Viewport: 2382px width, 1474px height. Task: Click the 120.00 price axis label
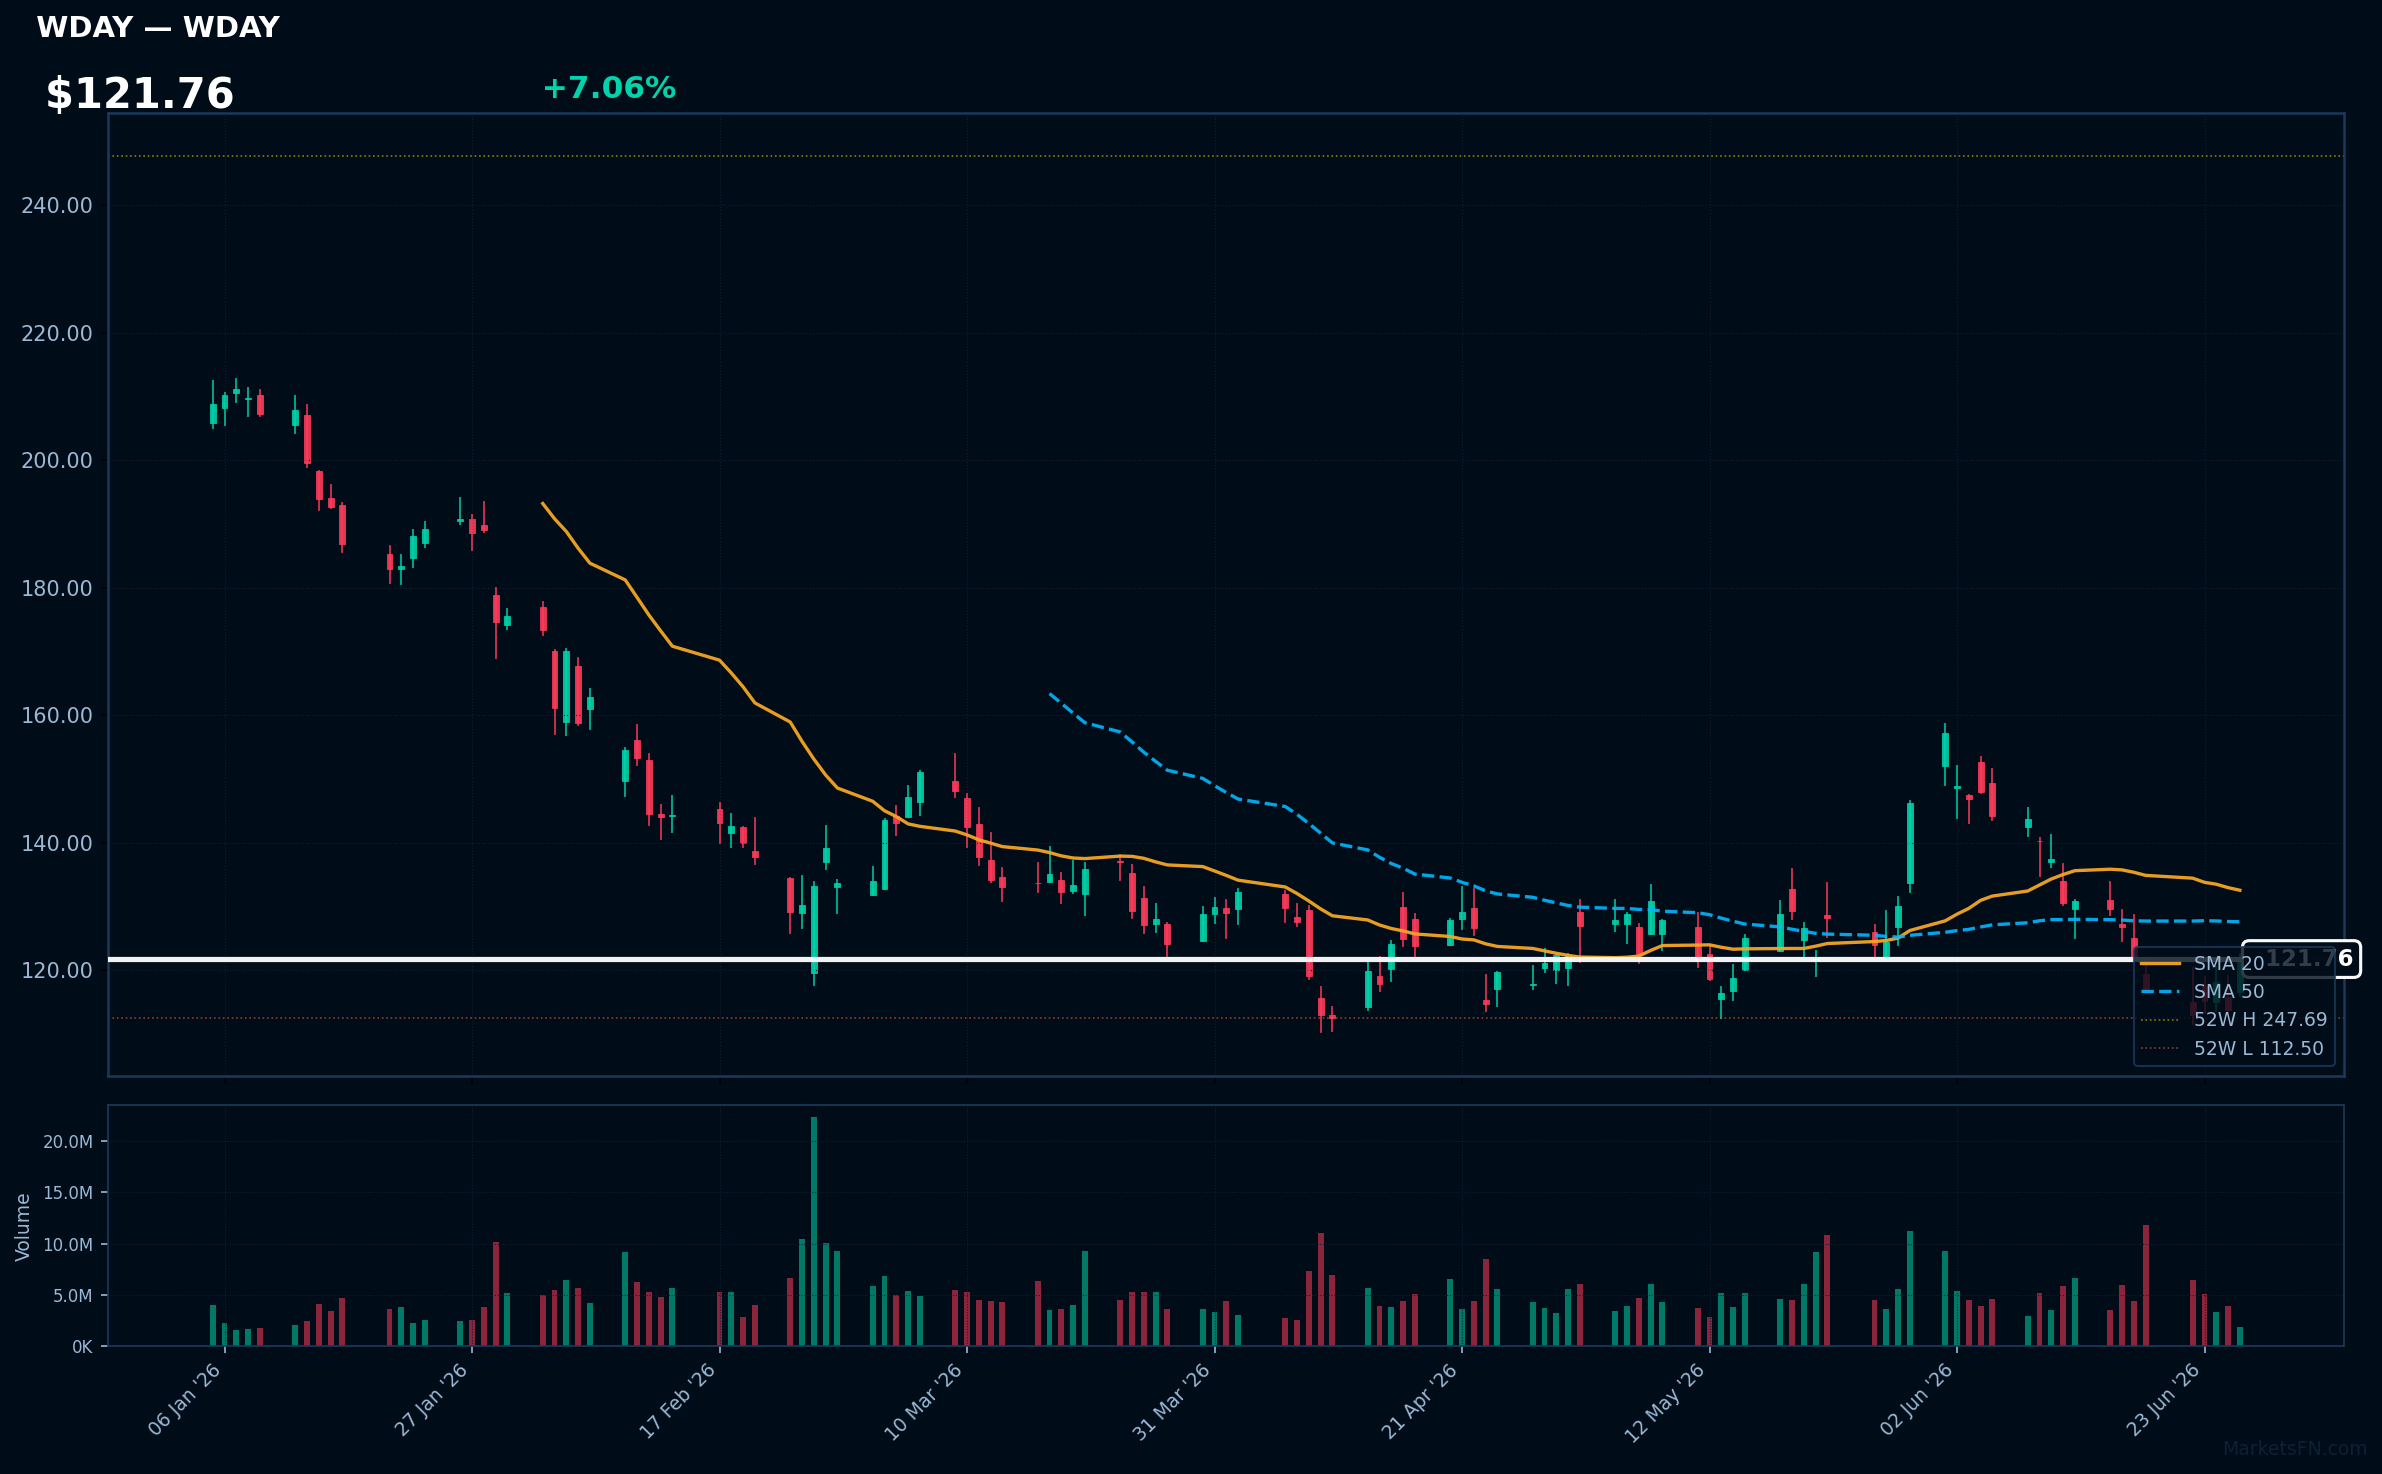57,971
